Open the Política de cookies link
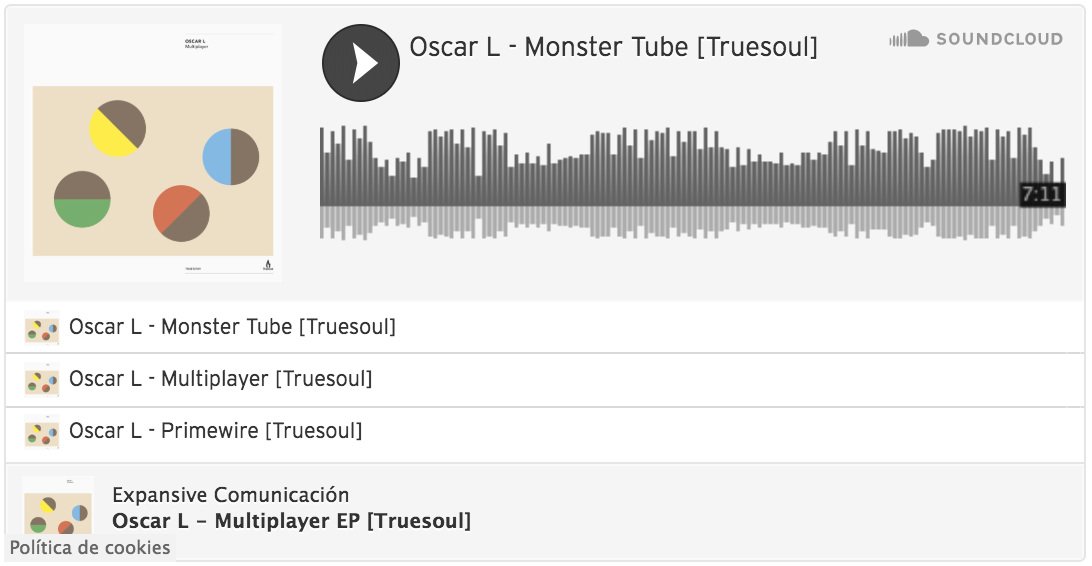Viewport: 1092px width, 566px height. coord(90,548)
